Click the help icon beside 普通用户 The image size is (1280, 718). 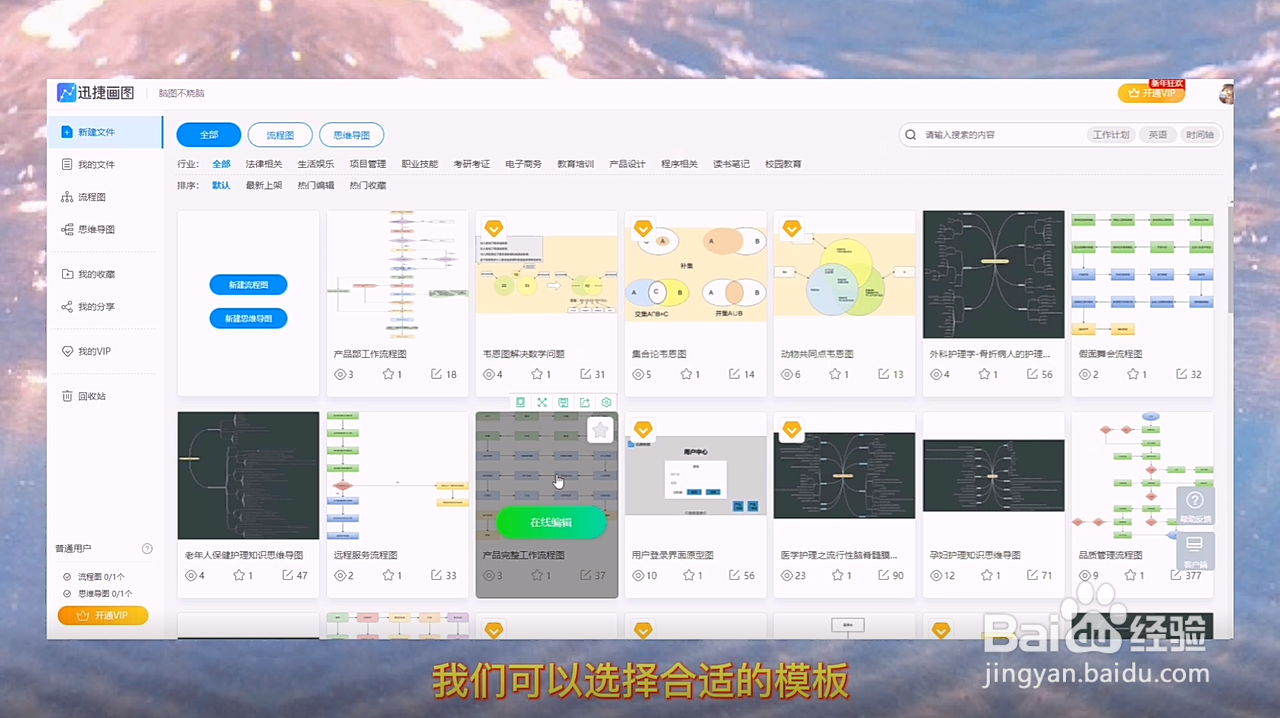coord(148,548)
